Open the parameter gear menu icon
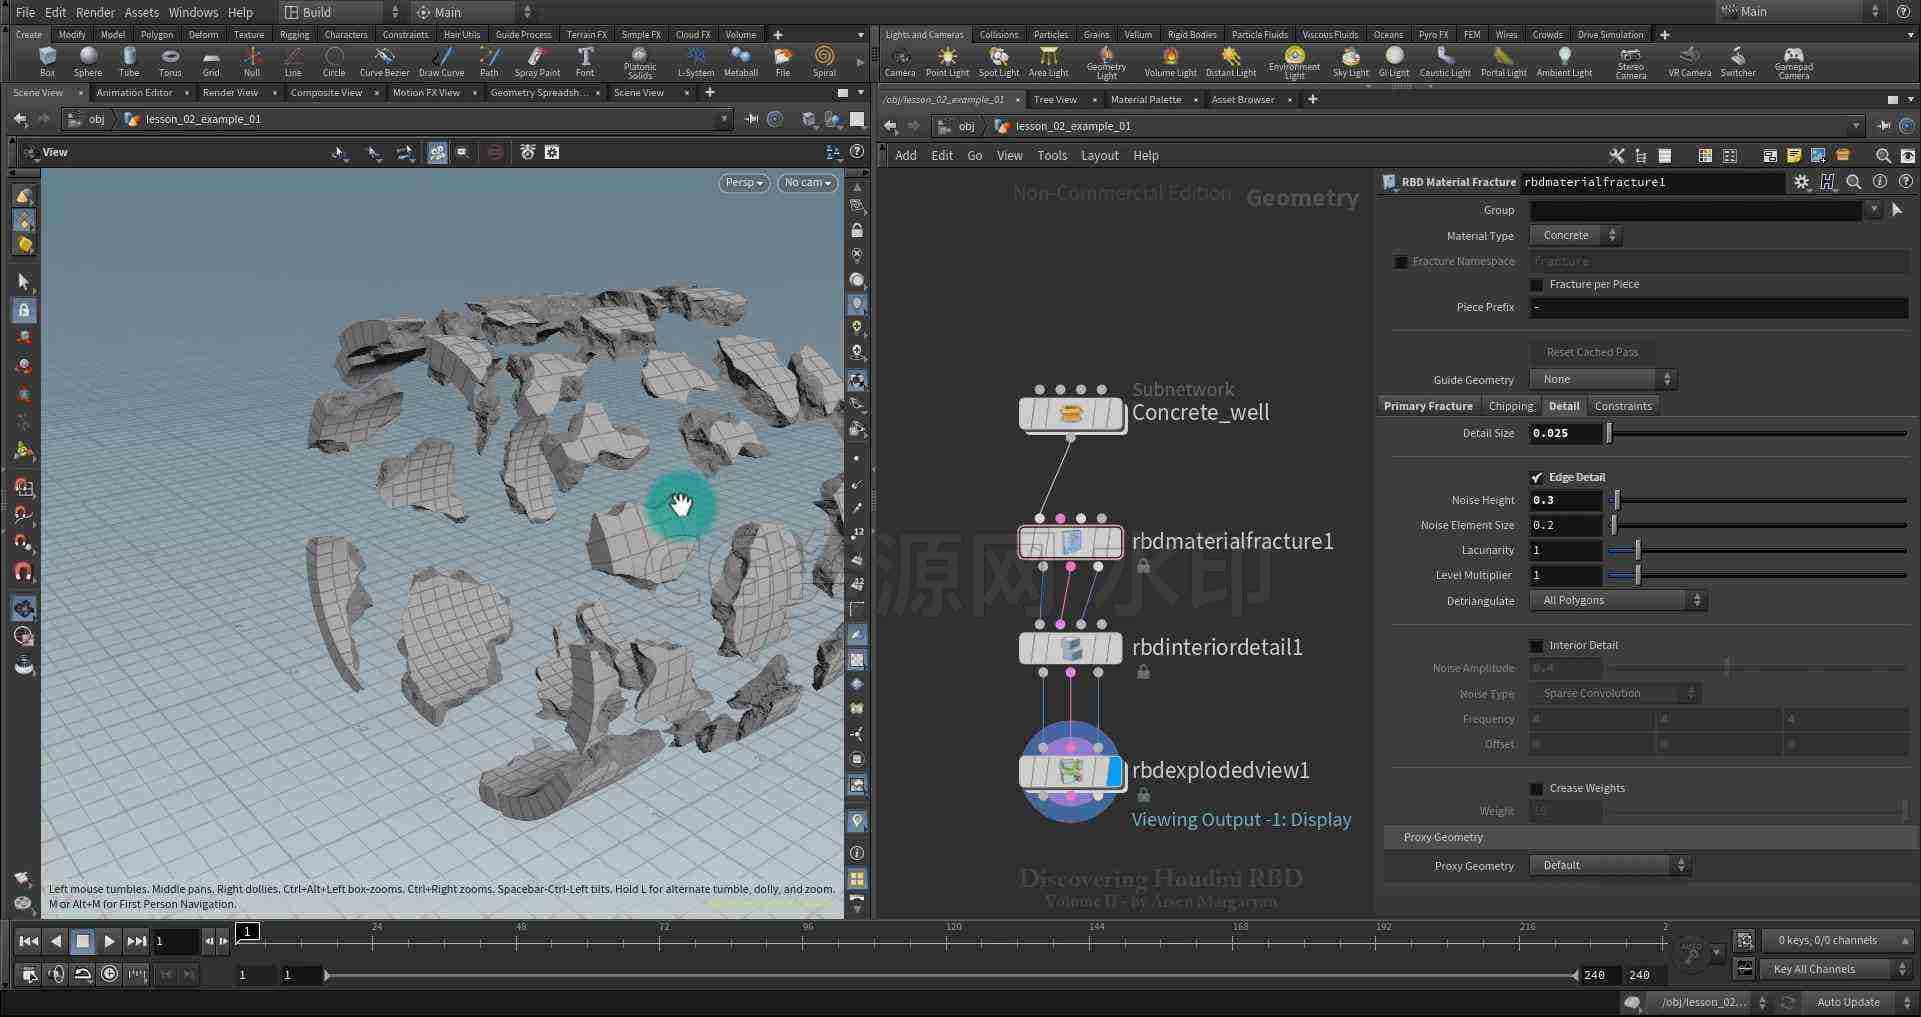Viewport: 1921px width, 1017px height. pos(1801,182)
